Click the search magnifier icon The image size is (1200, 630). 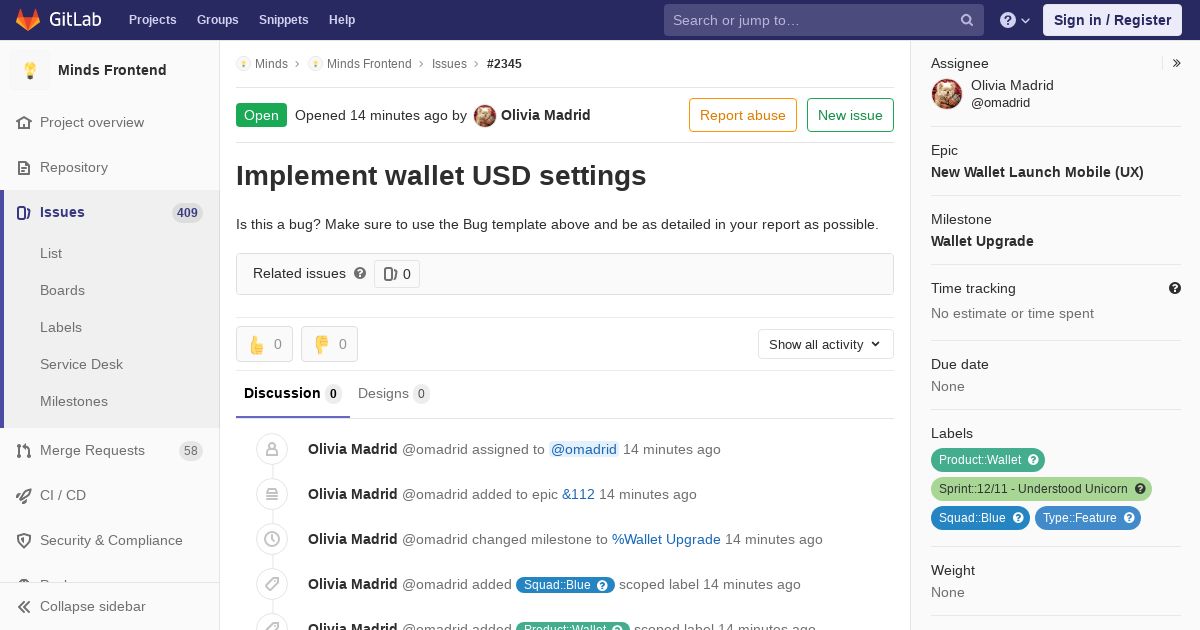point(967,20)
